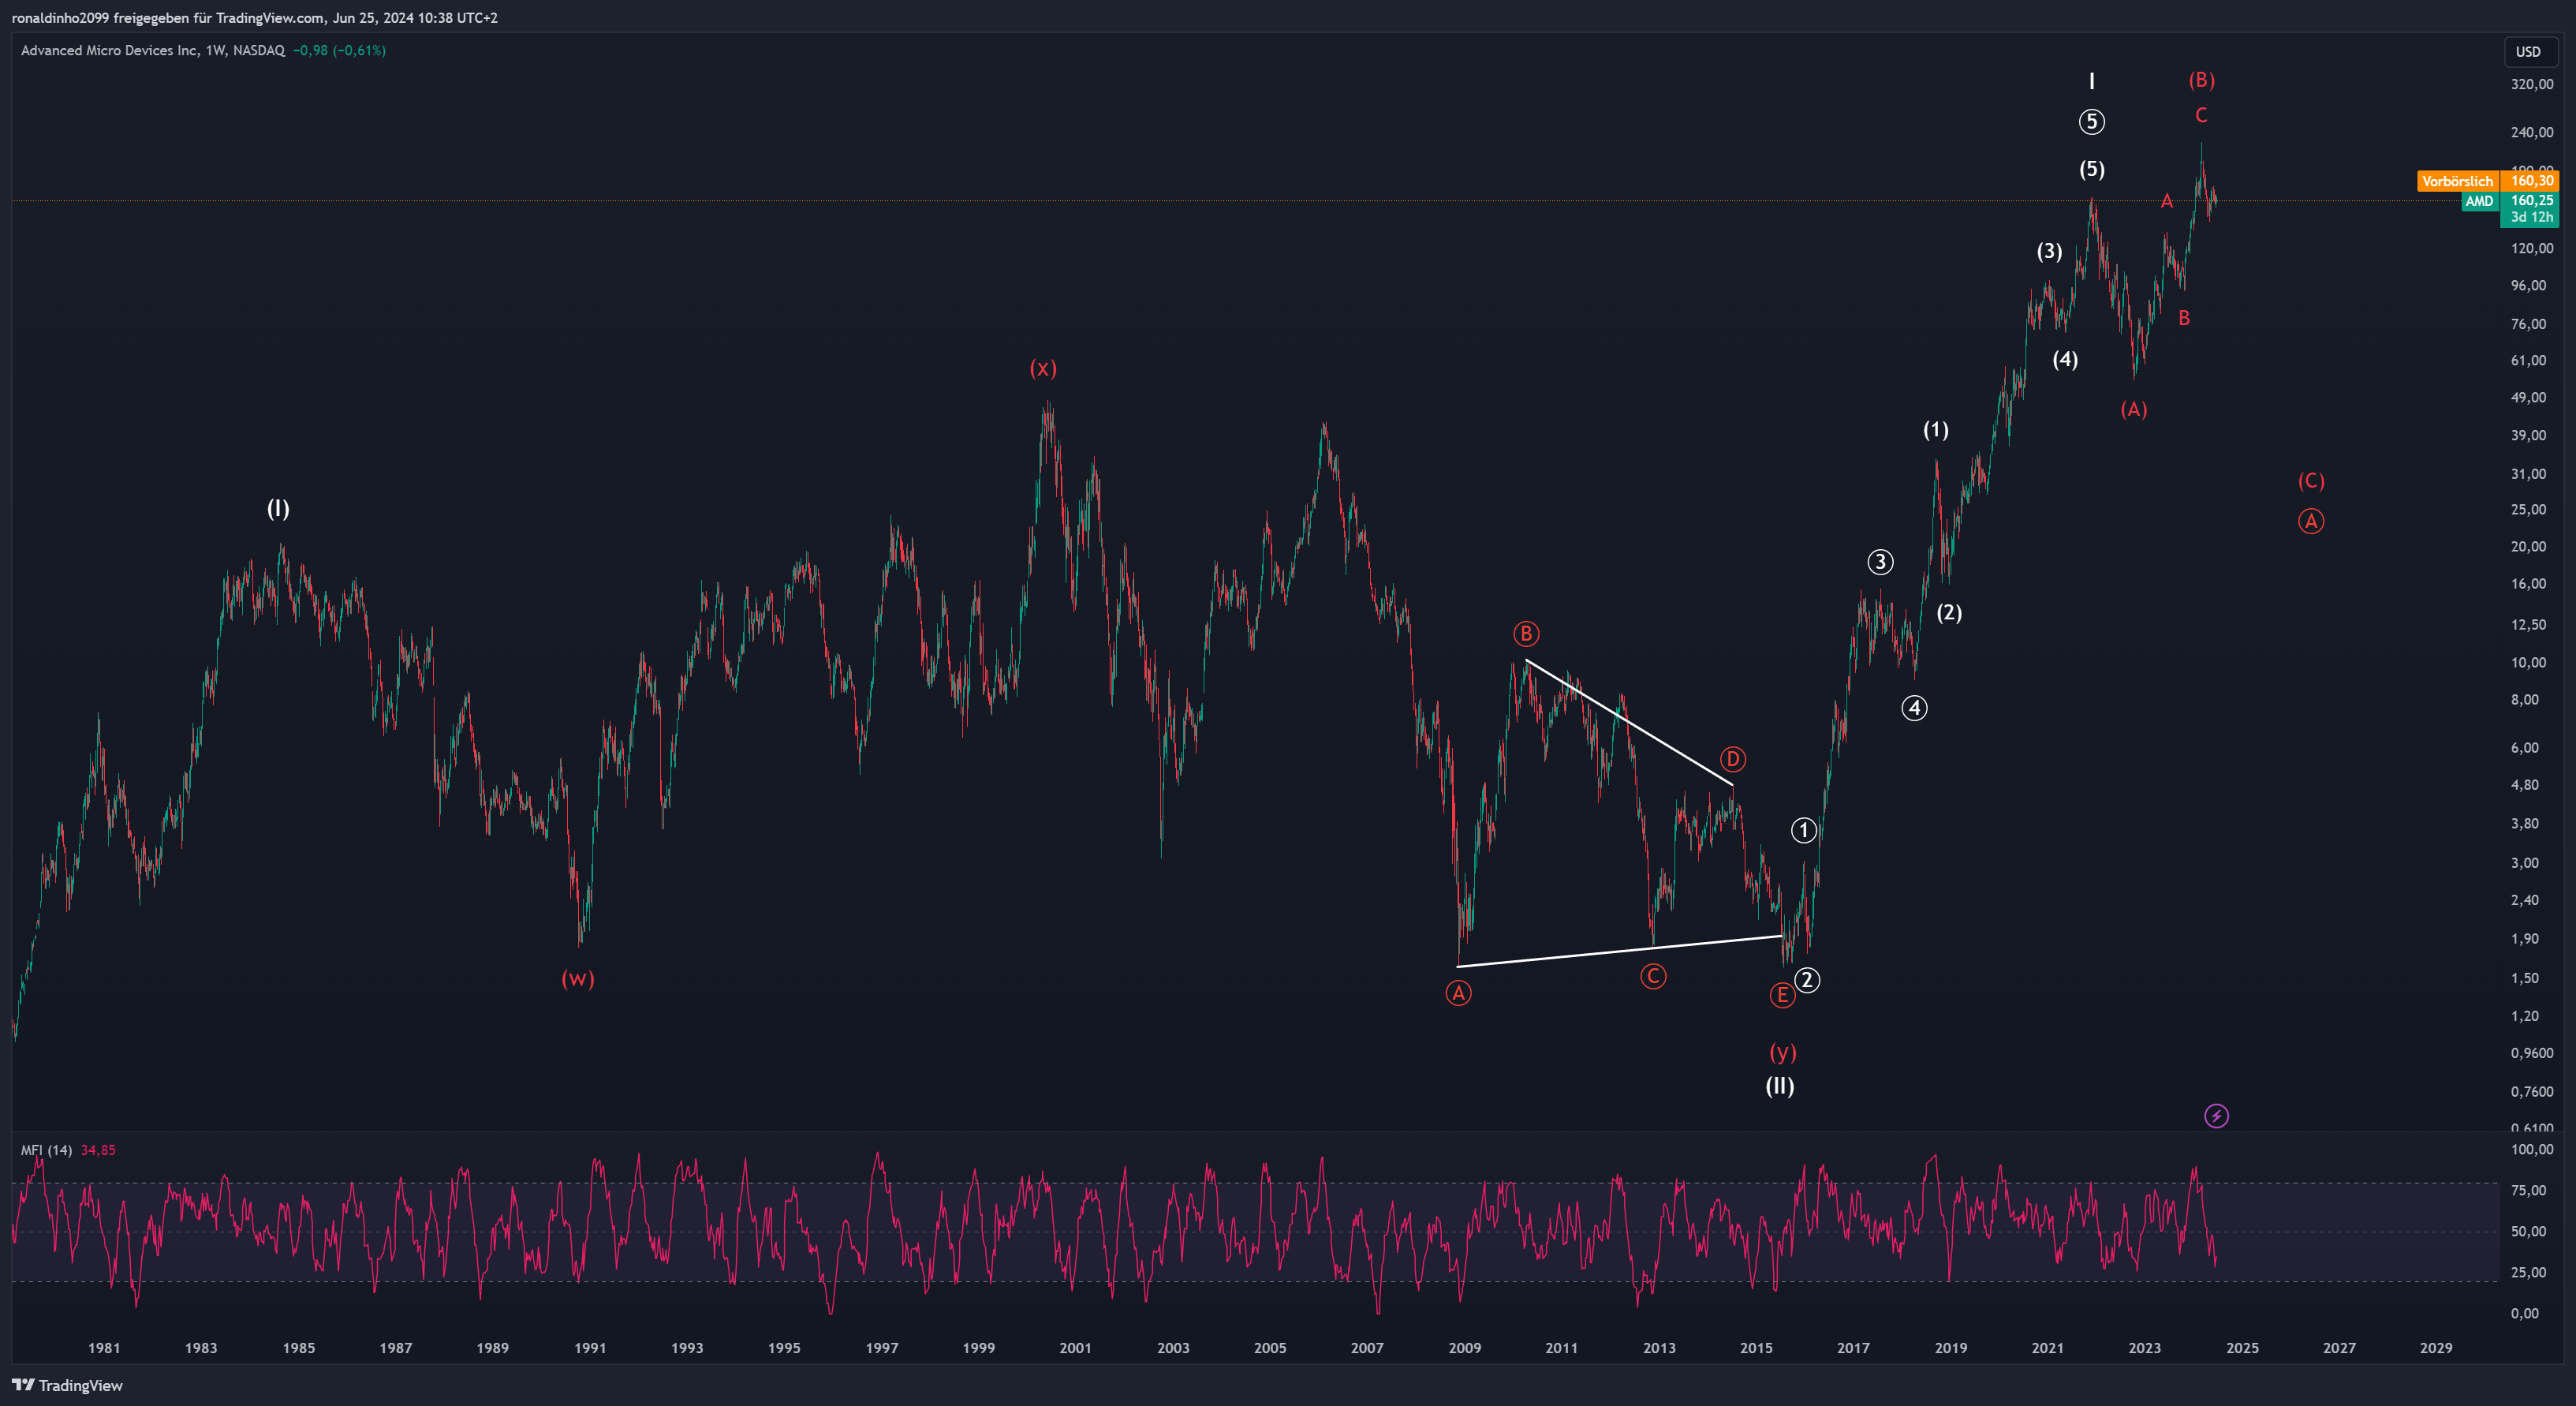Click the white (2) wave label
Screen dimensions: 2576x1406
[x=1949, y=612]
